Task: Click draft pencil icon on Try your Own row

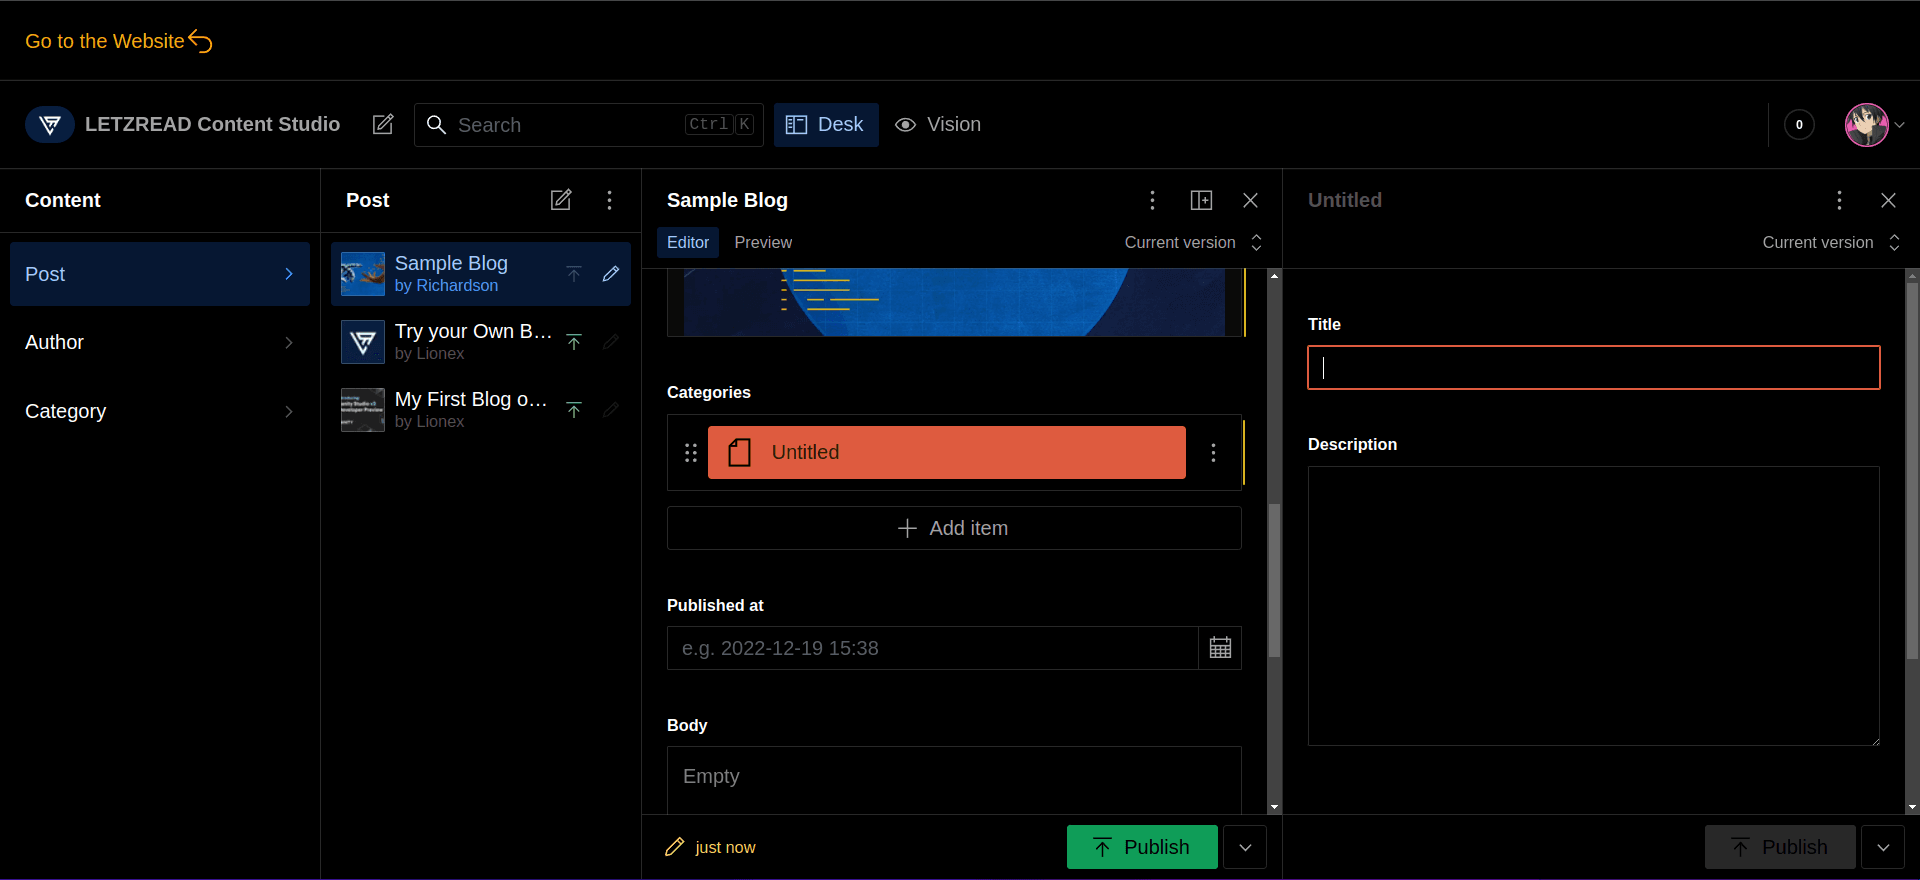Action: click(x=611, y=342)
